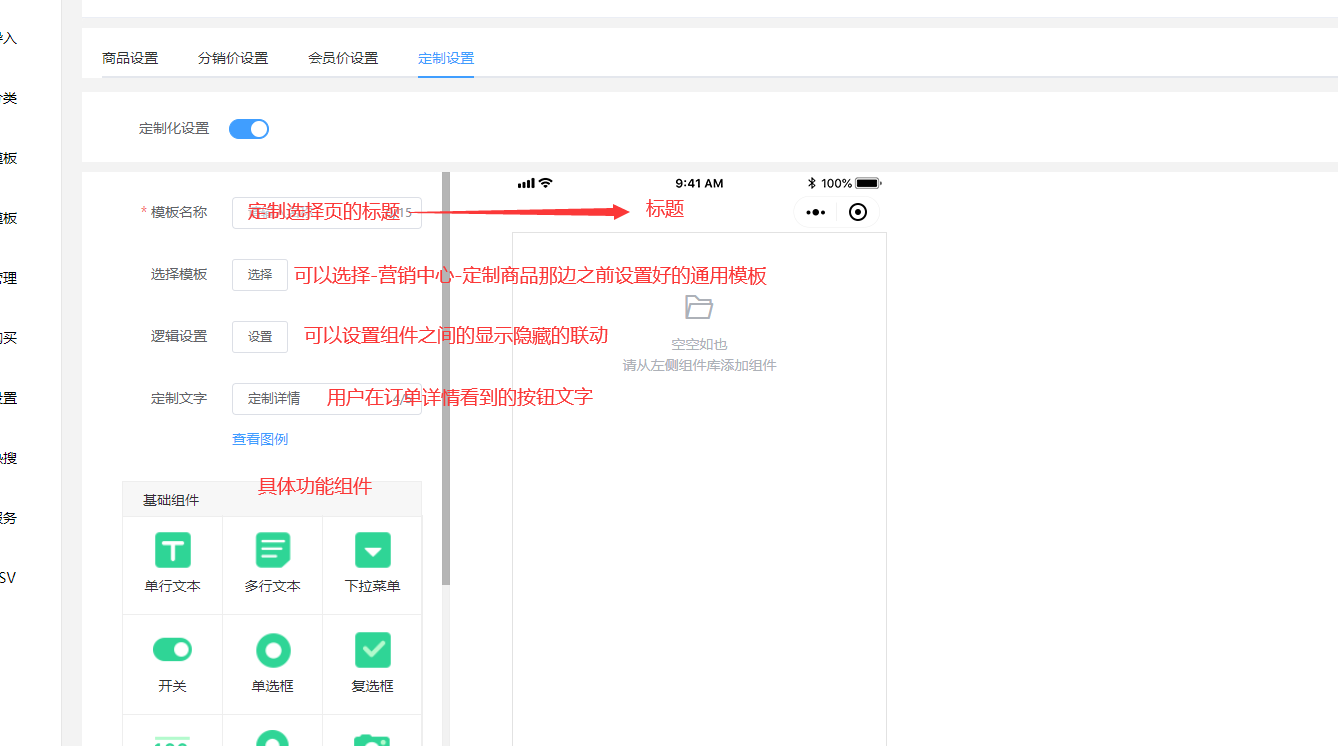Open the 查看图例 link
Screen dimensions: 1338x746
pyautogui.click(x=260, y=439)
